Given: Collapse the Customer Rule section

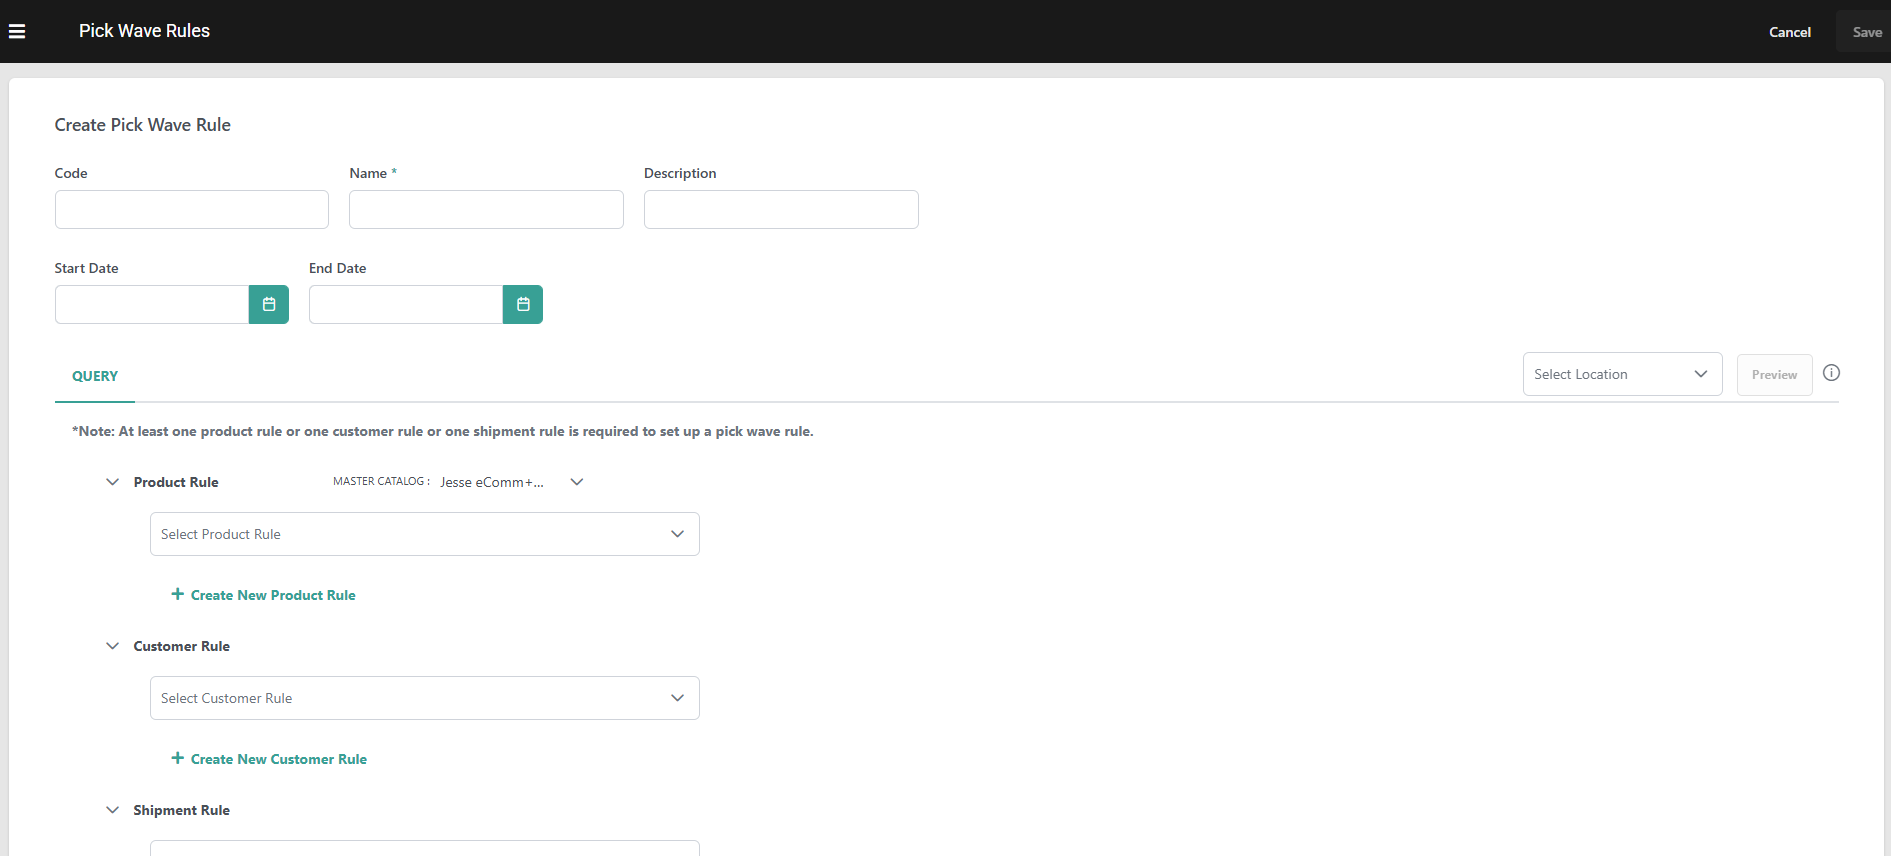Looking at the screenshot, I should tap(112, 646).
